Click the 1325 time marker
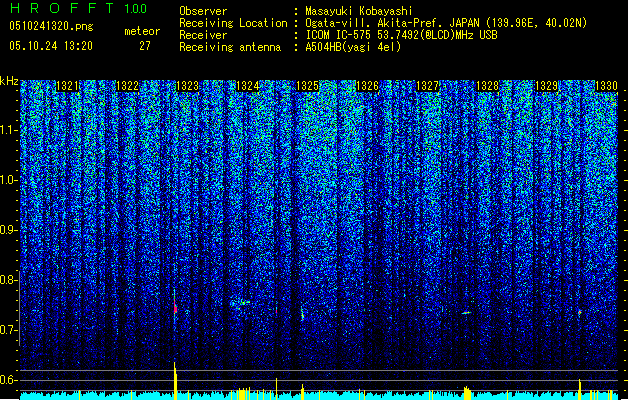This screenshot has height=400, width=629. (307, 86)
